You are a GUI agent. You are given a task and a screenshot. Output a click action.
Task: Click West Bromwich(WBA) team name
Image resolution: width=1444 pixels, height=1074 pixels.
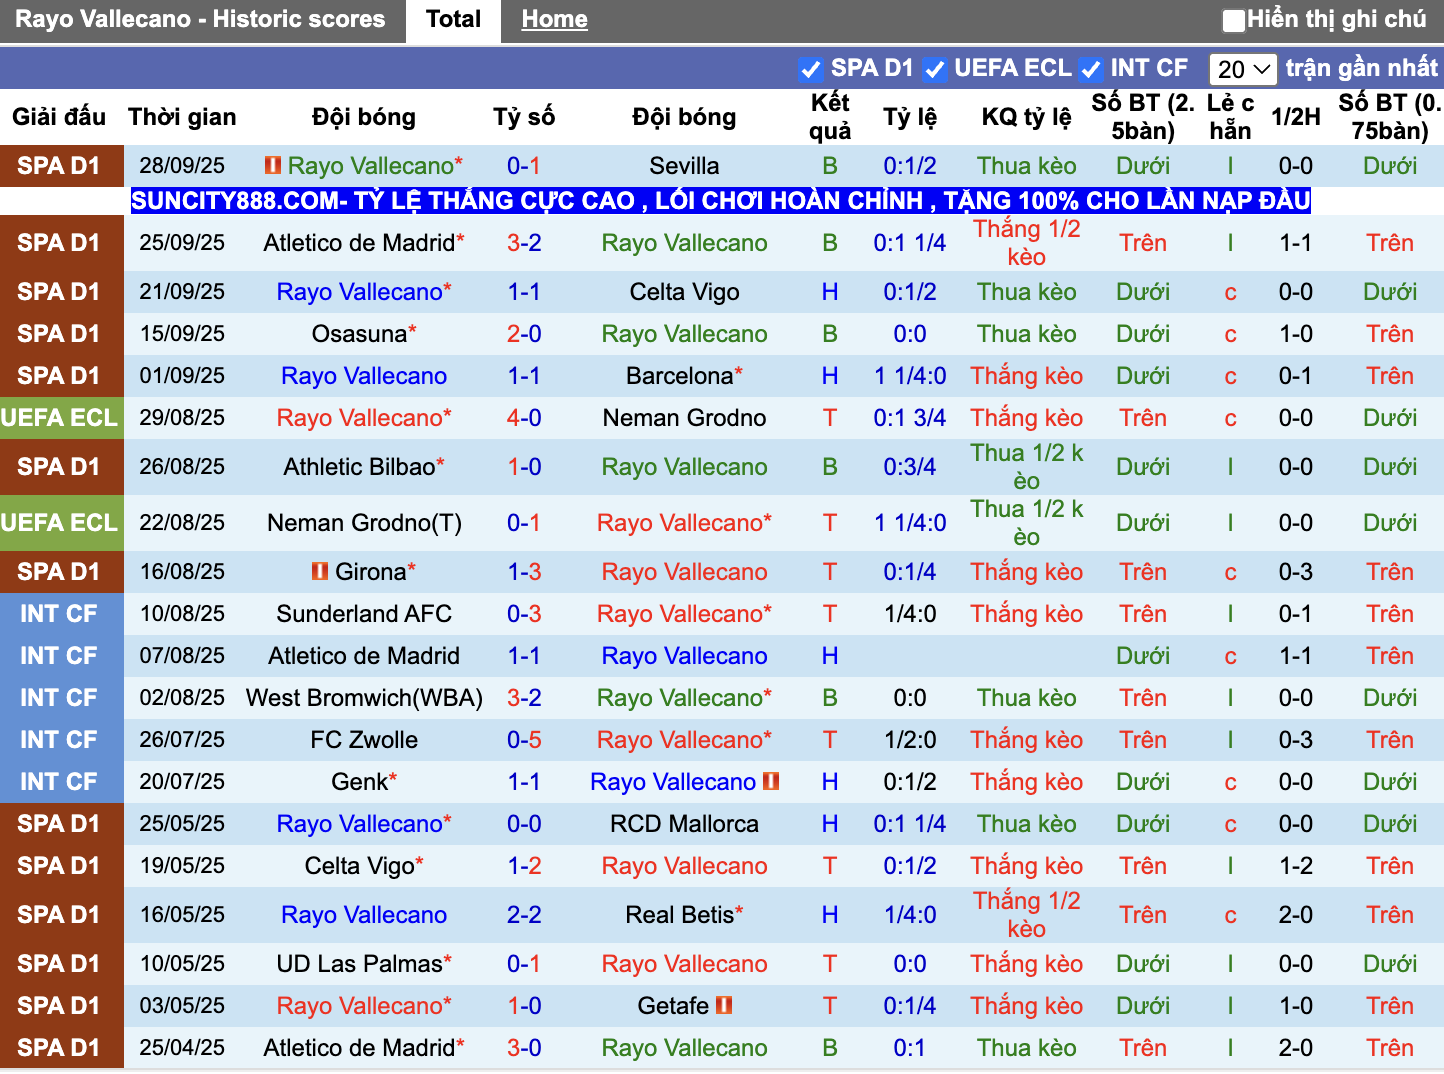(364, 698)
